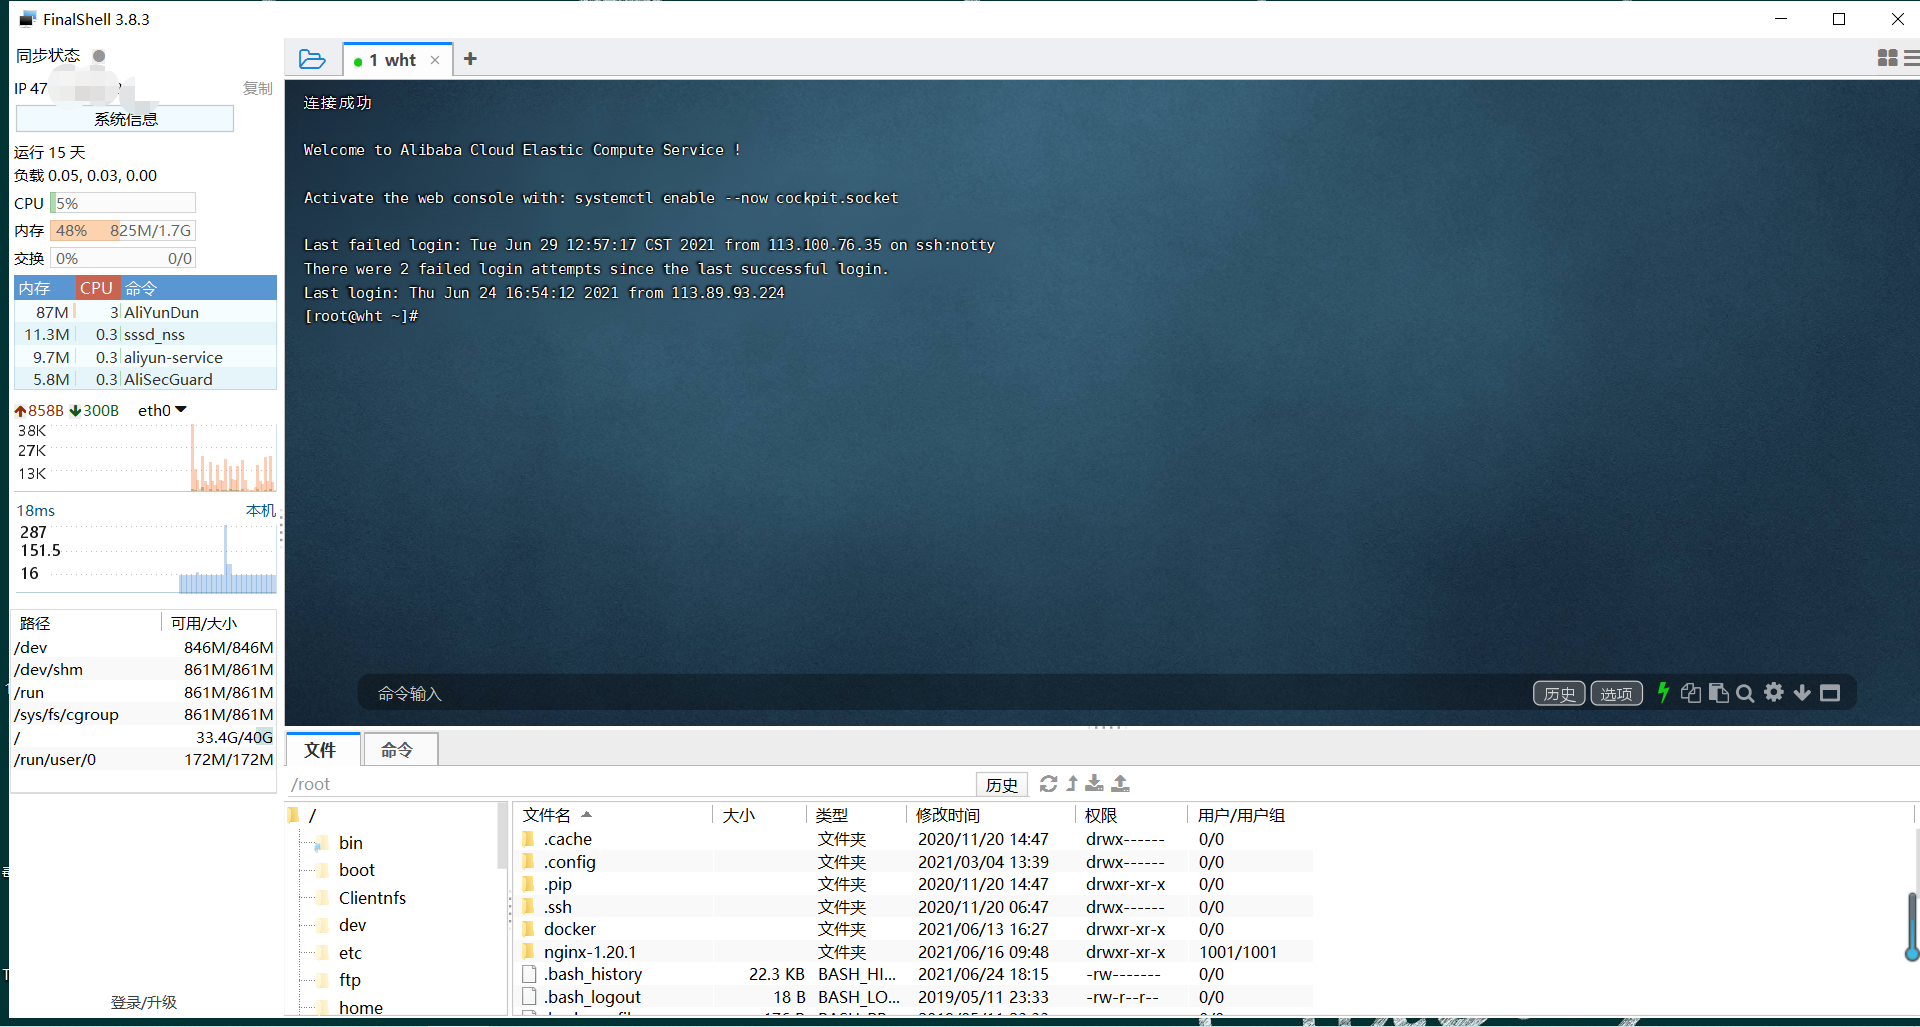The height and width of the screenshot is (1027, 1920).
Task: Select etc folder in directory tree
Action: click(350, 953)
